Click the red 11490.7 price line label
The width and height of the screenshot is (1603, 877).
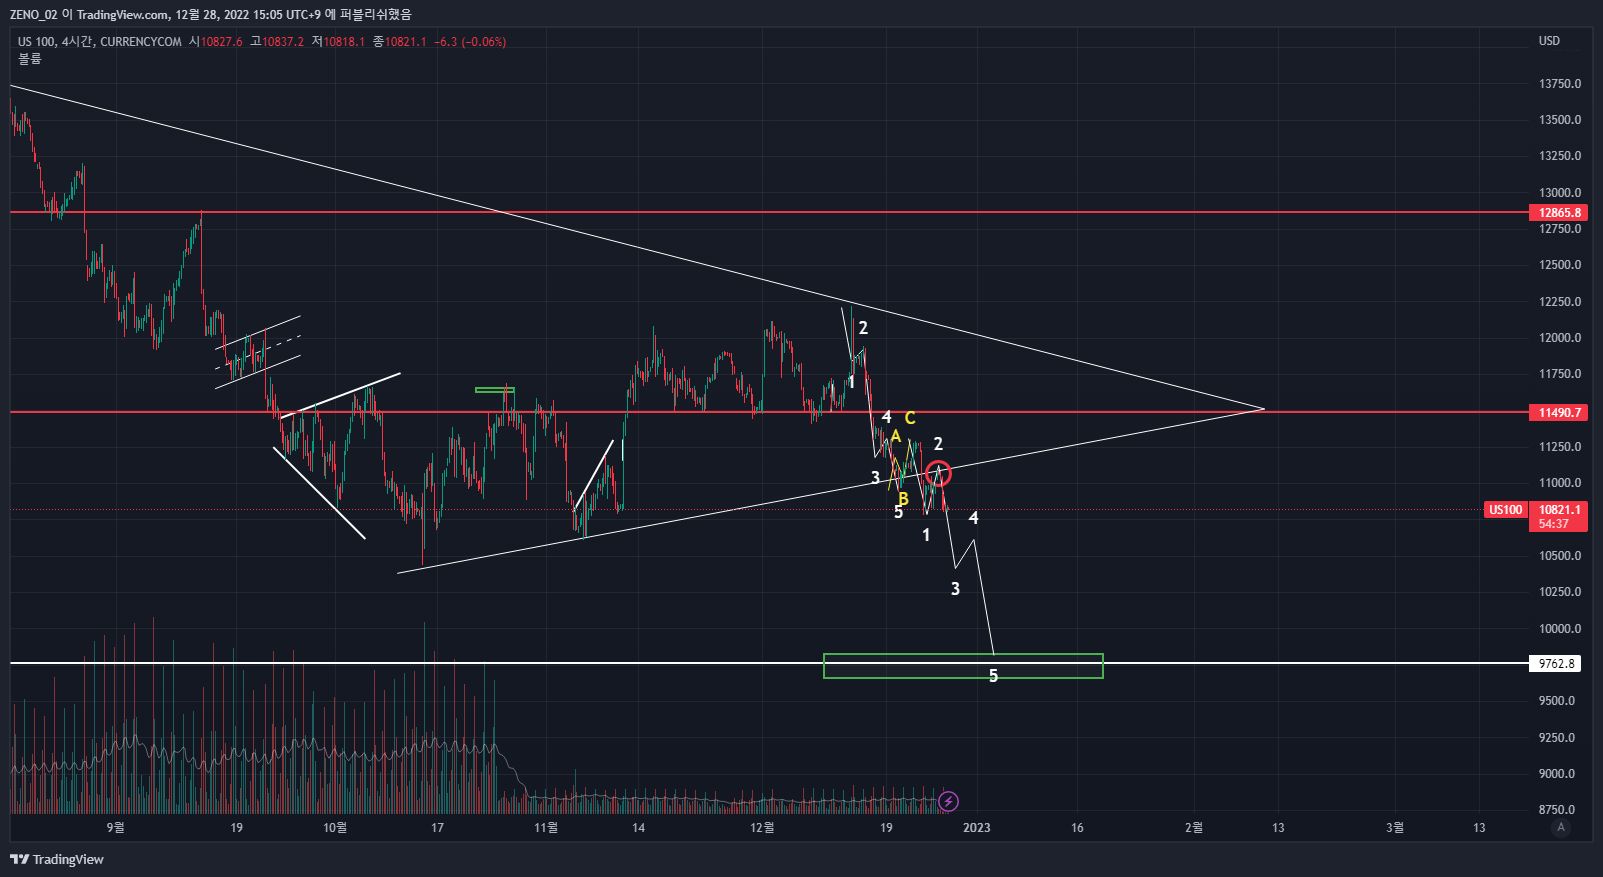1559,413
